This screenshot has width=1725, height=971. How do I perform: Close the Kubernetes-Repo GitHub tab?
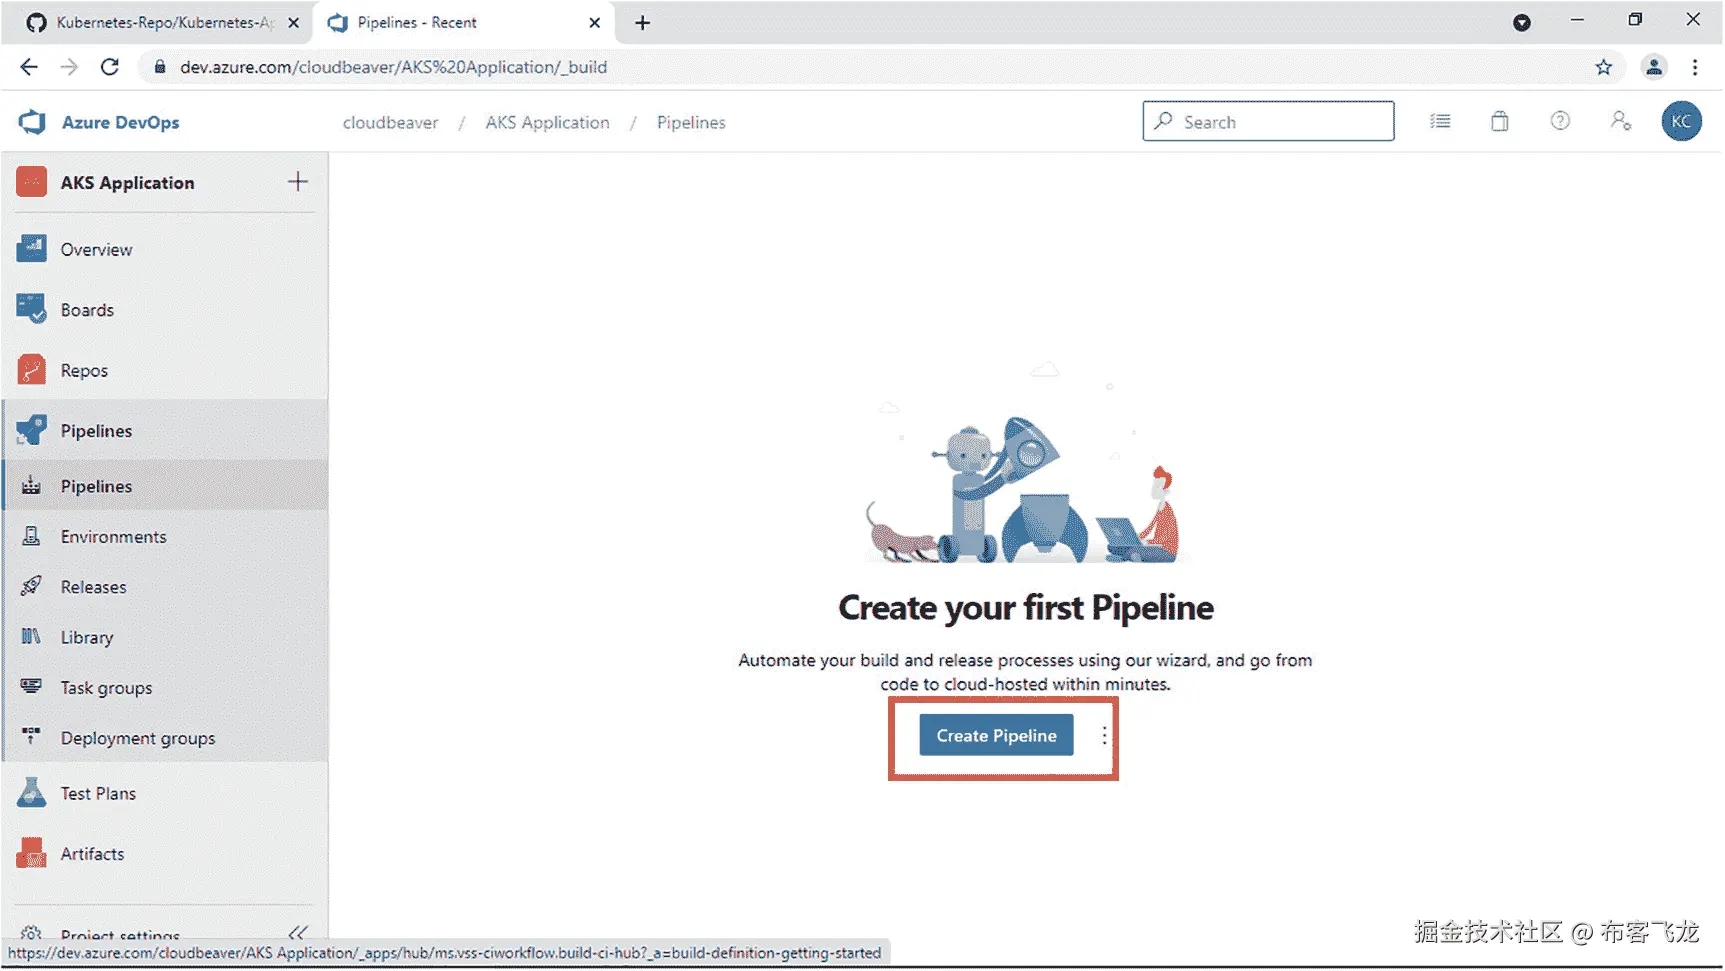click(293, 22)
